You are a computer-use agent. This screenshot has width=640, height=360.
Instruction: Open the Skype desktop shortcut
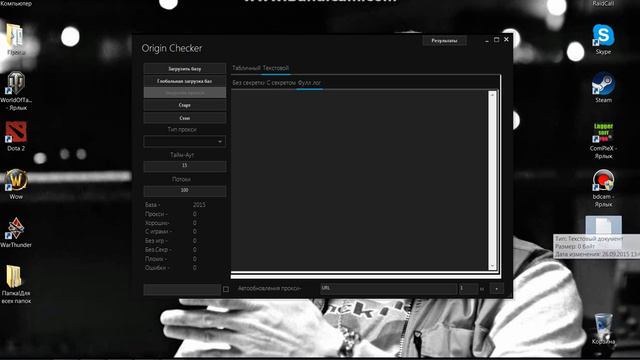(603, 39)
